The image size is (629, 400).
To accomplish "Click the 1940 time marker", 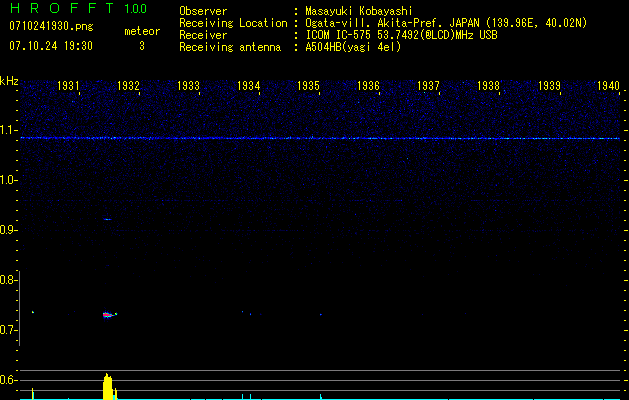I will coord(609,85).
